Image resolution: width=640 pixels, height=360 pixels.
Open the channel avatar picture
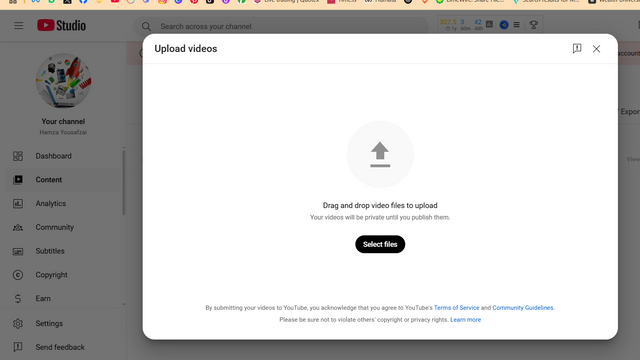coord(63,80)
